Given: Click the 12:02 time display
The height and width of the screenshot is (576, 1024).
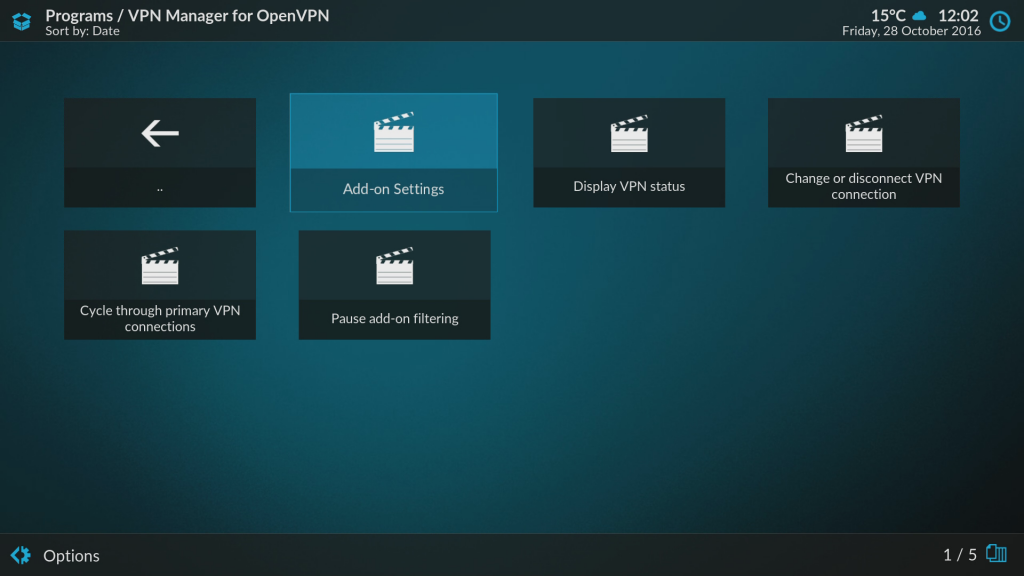Looking at the screenshot, I should click(958, 15).
